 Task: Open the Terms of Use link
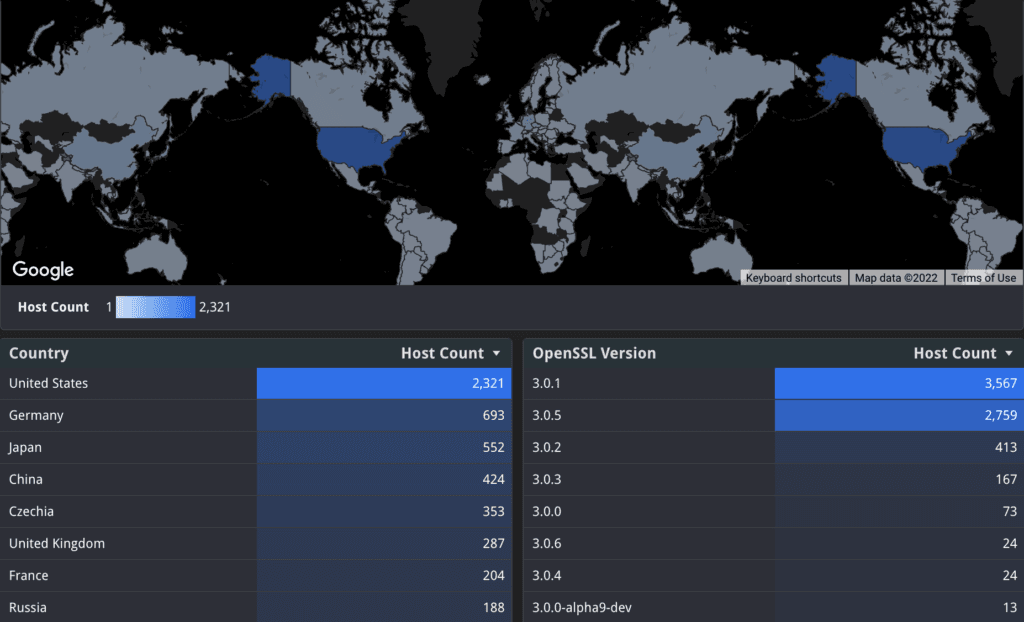pos(983,277)
